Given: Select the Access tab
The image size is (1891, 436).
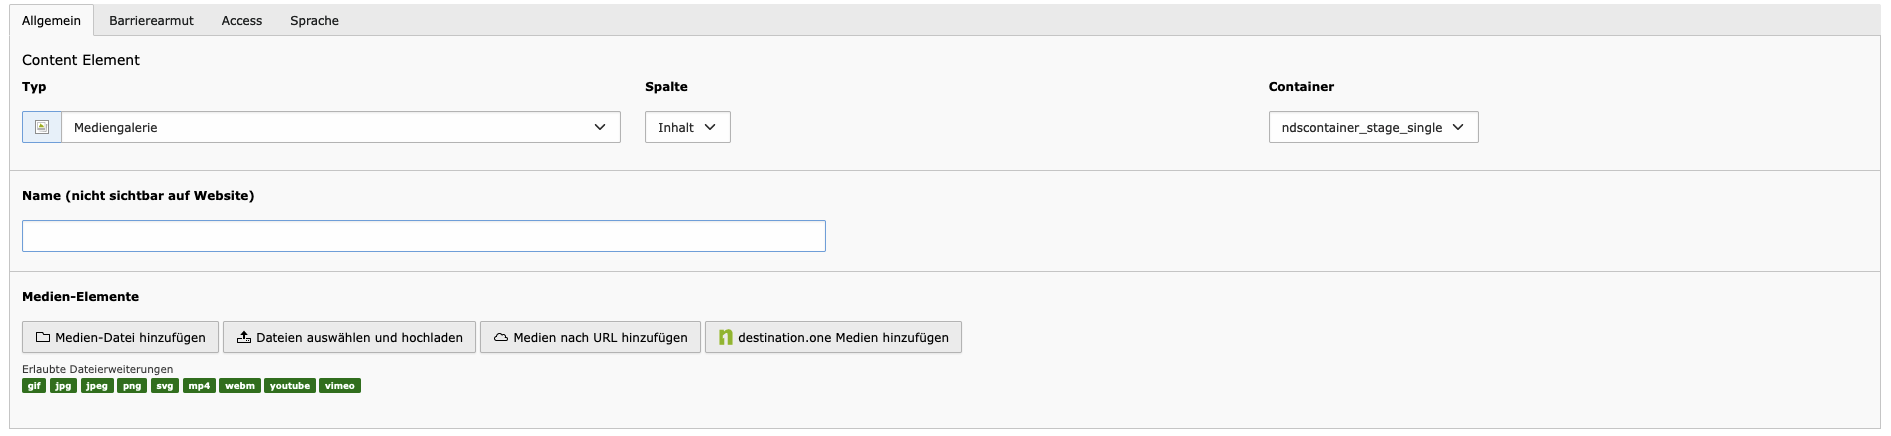Looking at the screenshot, I should tap(242, 20).
